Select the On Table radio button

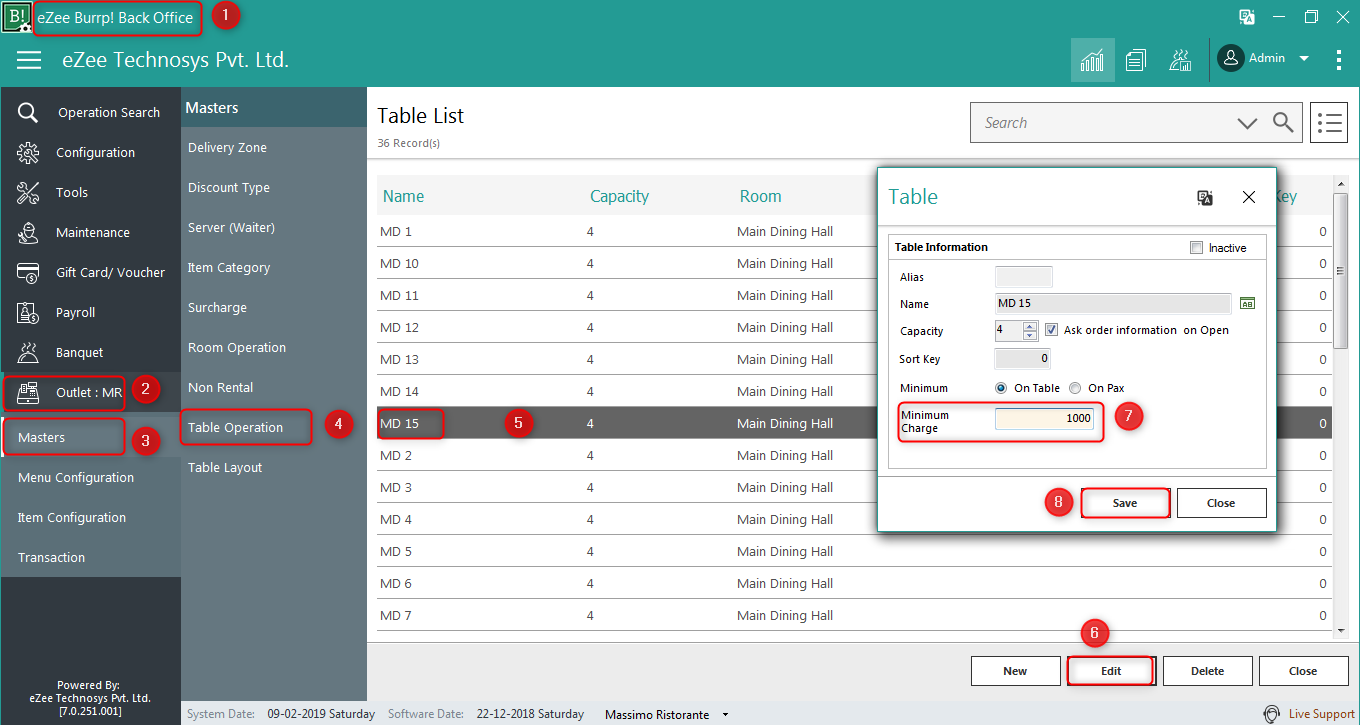1001,388
